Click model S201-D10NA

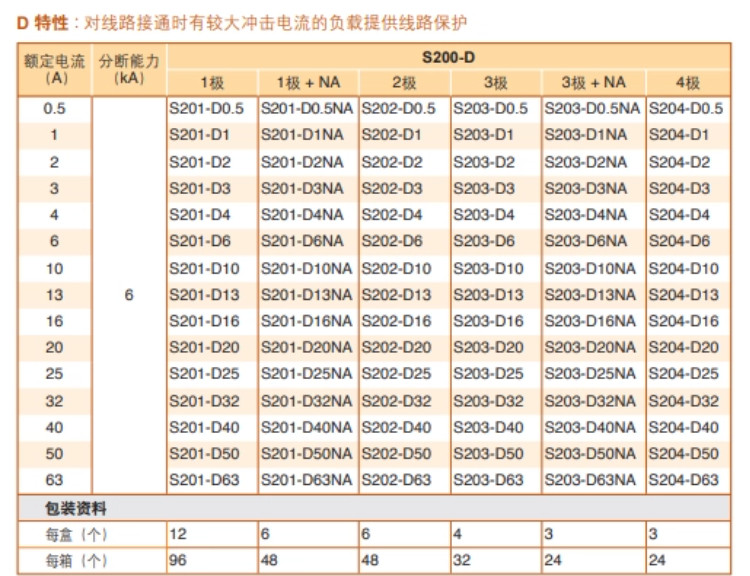pos(307,268)
